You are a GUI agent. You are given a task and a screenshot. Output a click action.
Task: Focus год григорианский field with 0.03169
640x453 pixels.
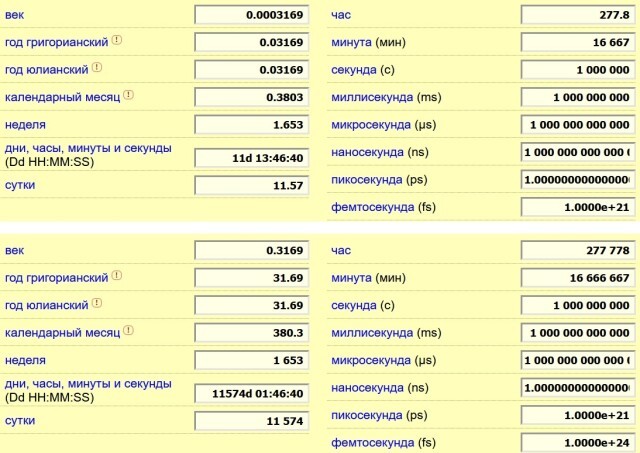point(251,42)
